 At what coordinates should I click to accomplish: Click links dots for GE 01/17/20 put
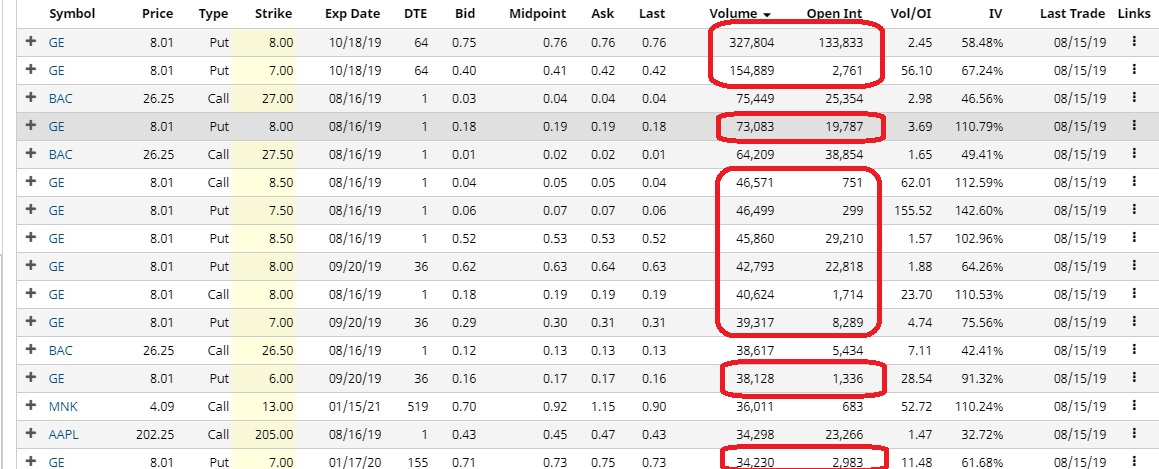1134,459
